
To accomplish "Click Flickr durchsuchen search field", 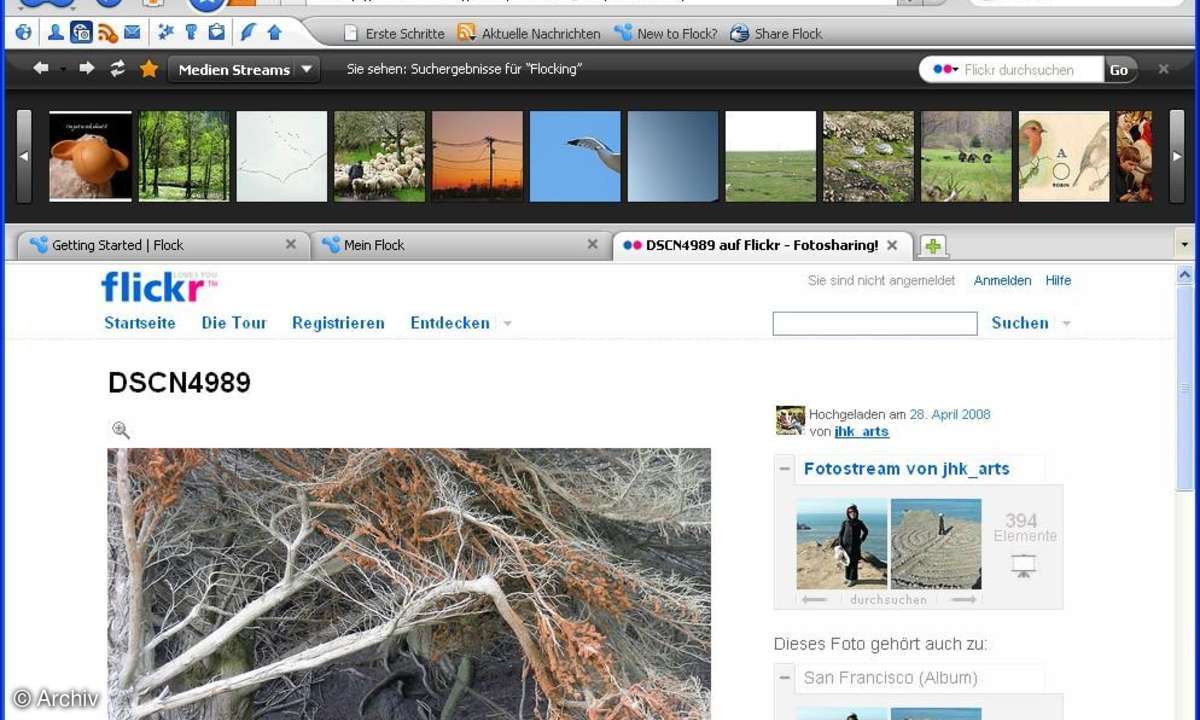I will pyautogui.click(x=1031, y=69).
